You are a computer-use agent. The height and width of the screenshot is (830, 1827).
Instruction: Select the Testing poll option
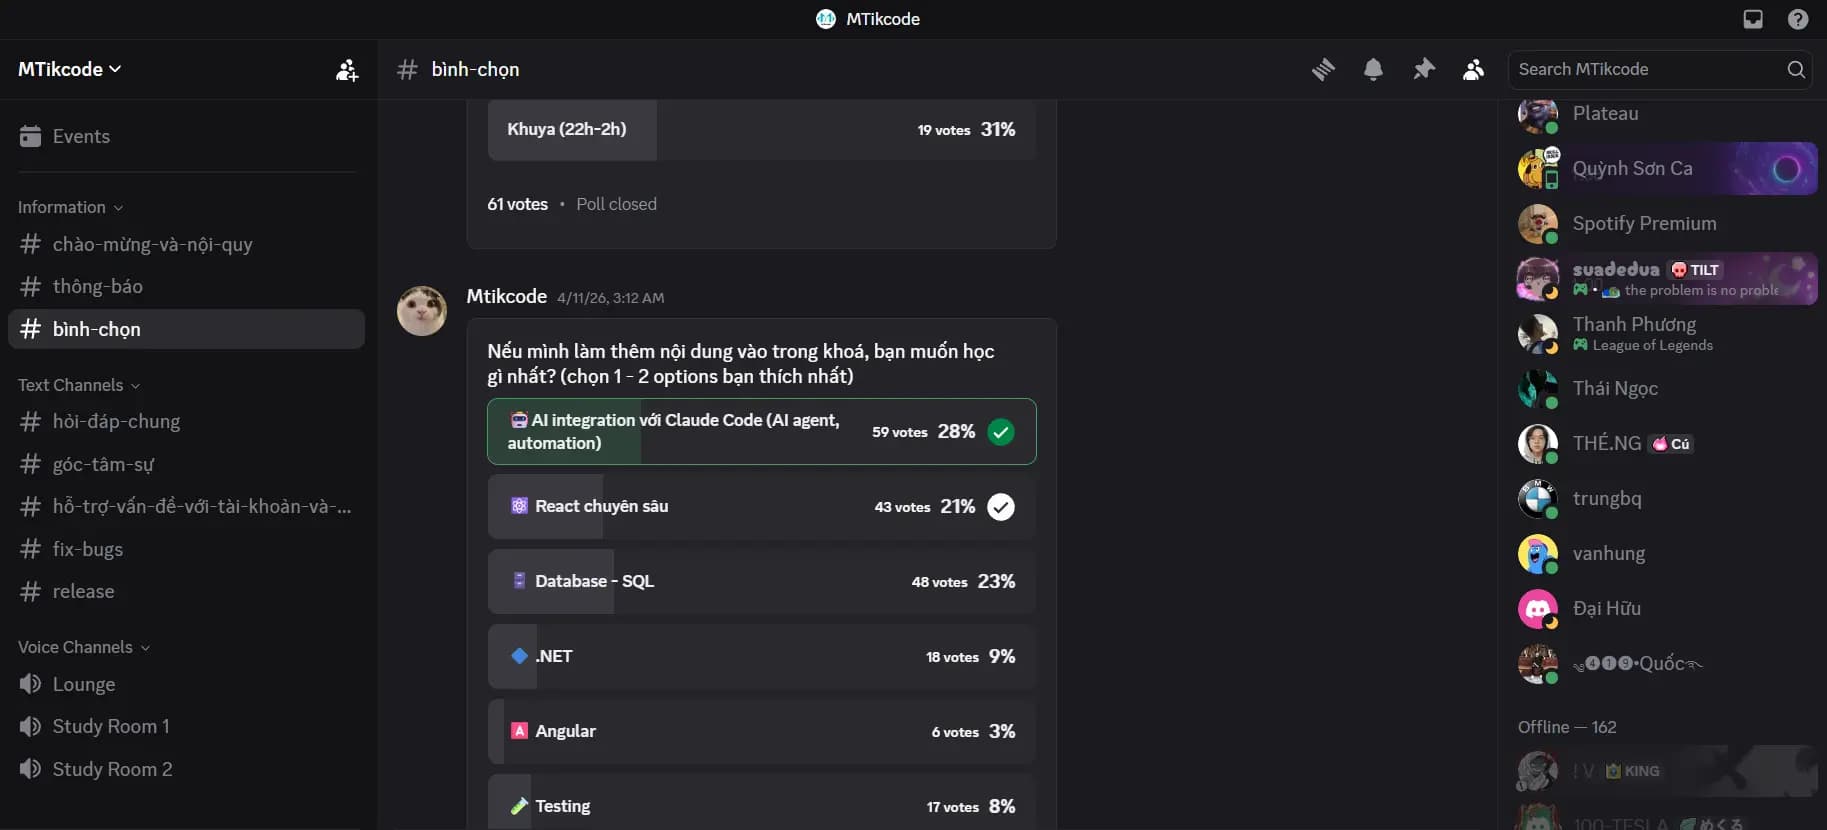[x=762, y=804]
